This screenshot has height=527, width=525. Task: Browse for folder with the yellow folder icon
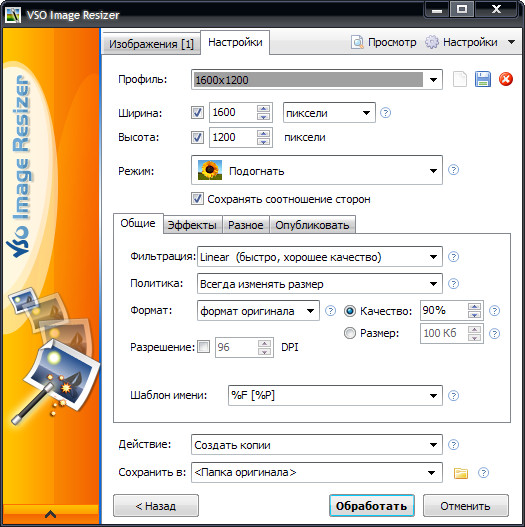click(461, 473)
